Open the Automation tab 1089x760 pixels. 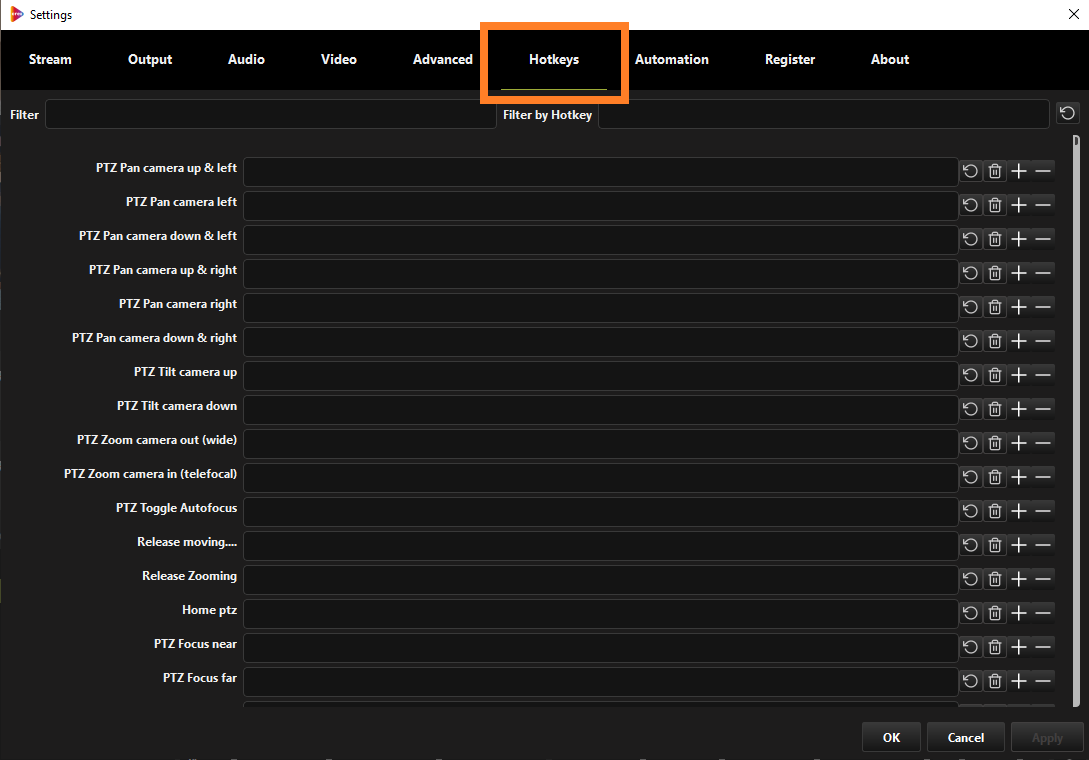tap(672, 60)
